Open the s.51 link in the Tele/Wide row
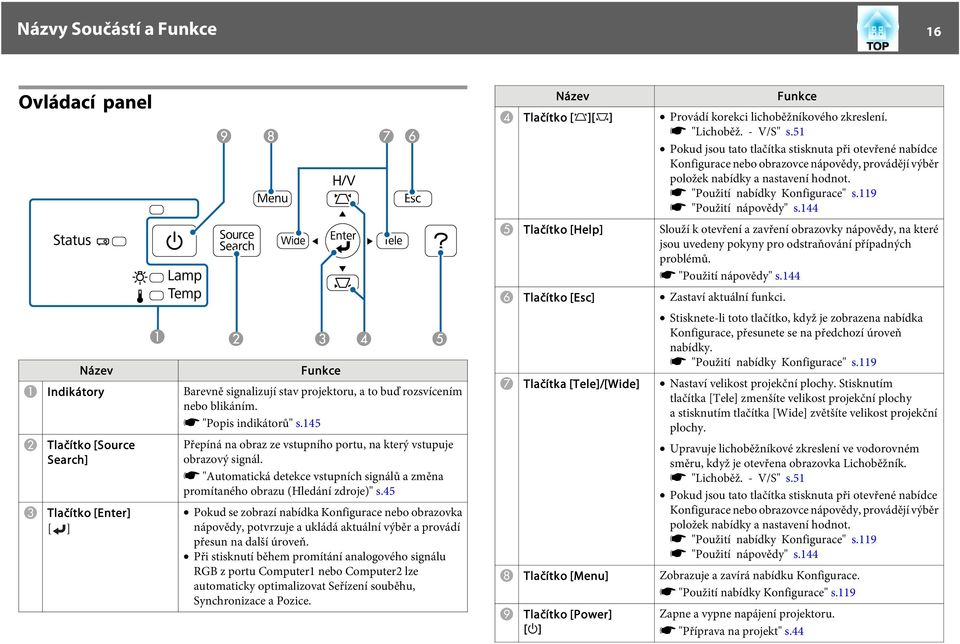Image resolution: width=960 pixels, height=644 pixels. pos(795,478)
